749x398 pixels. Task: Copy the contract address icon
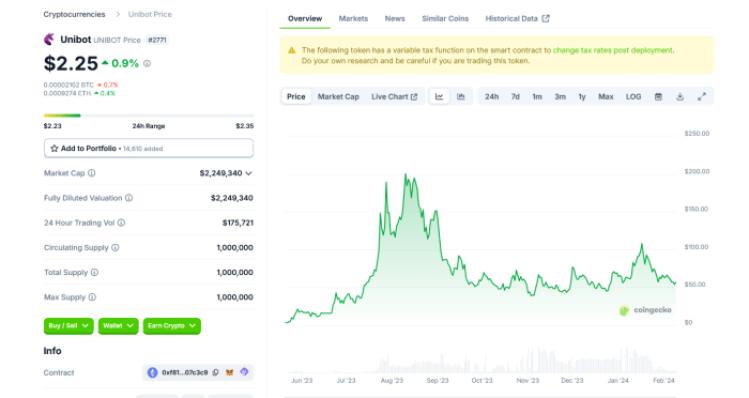point(216,373)
